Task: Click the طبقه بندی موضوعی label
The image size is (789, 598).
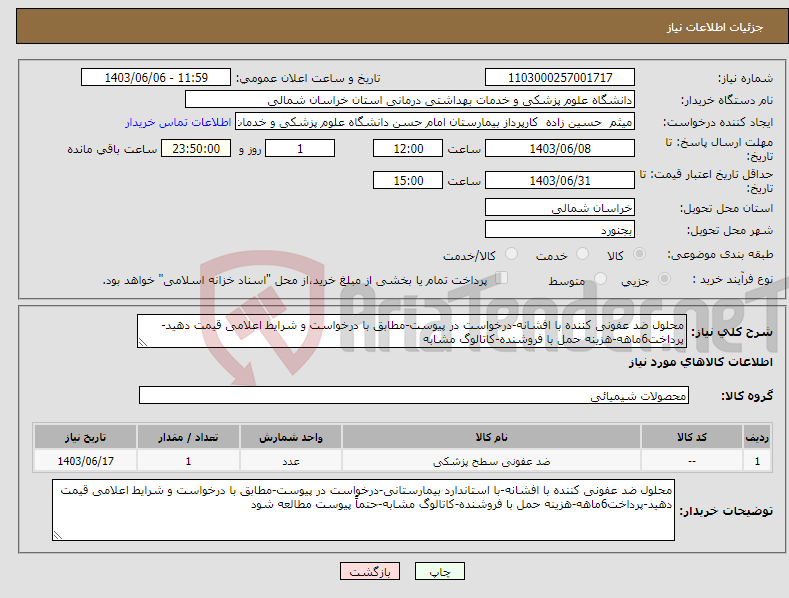Action: [720, 254]
